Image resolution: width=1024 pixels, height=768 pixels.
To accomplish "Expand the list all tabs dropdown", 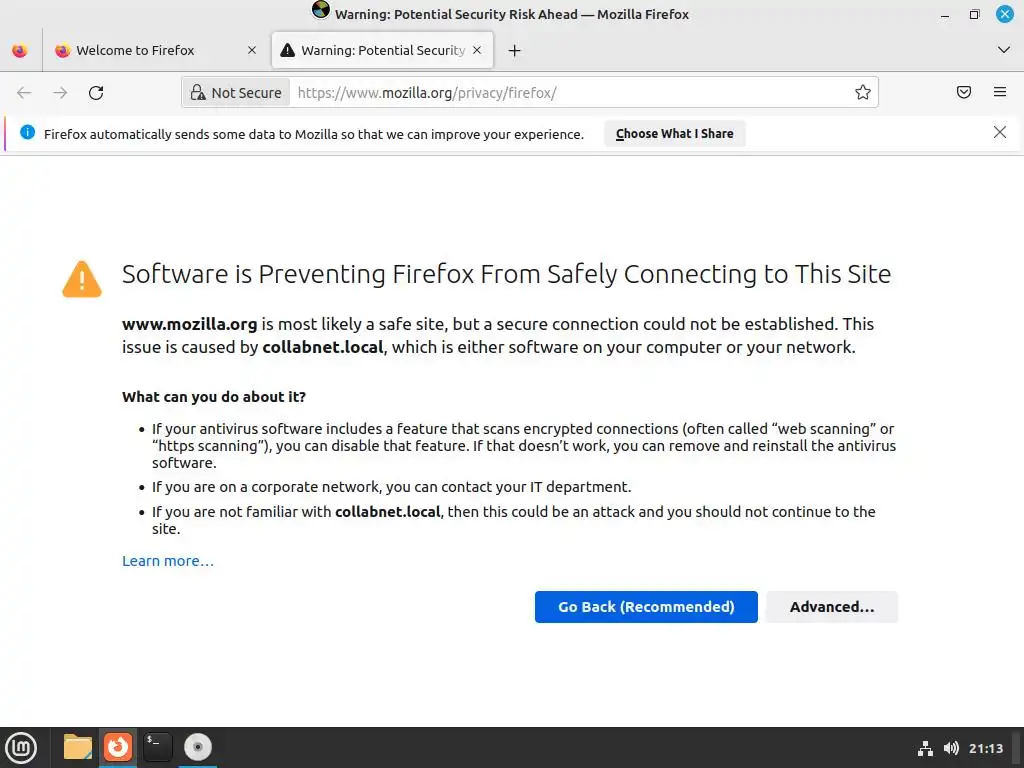I will click(x=1004, y=51).
